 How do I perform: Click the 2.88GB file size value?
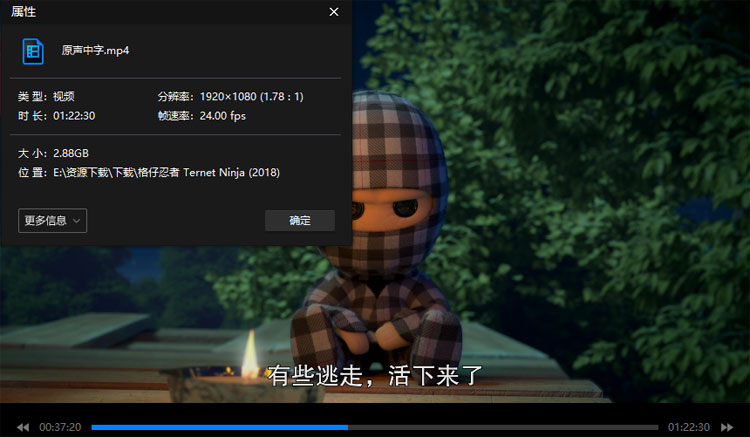pyautogui.click(x=70, y=153)
